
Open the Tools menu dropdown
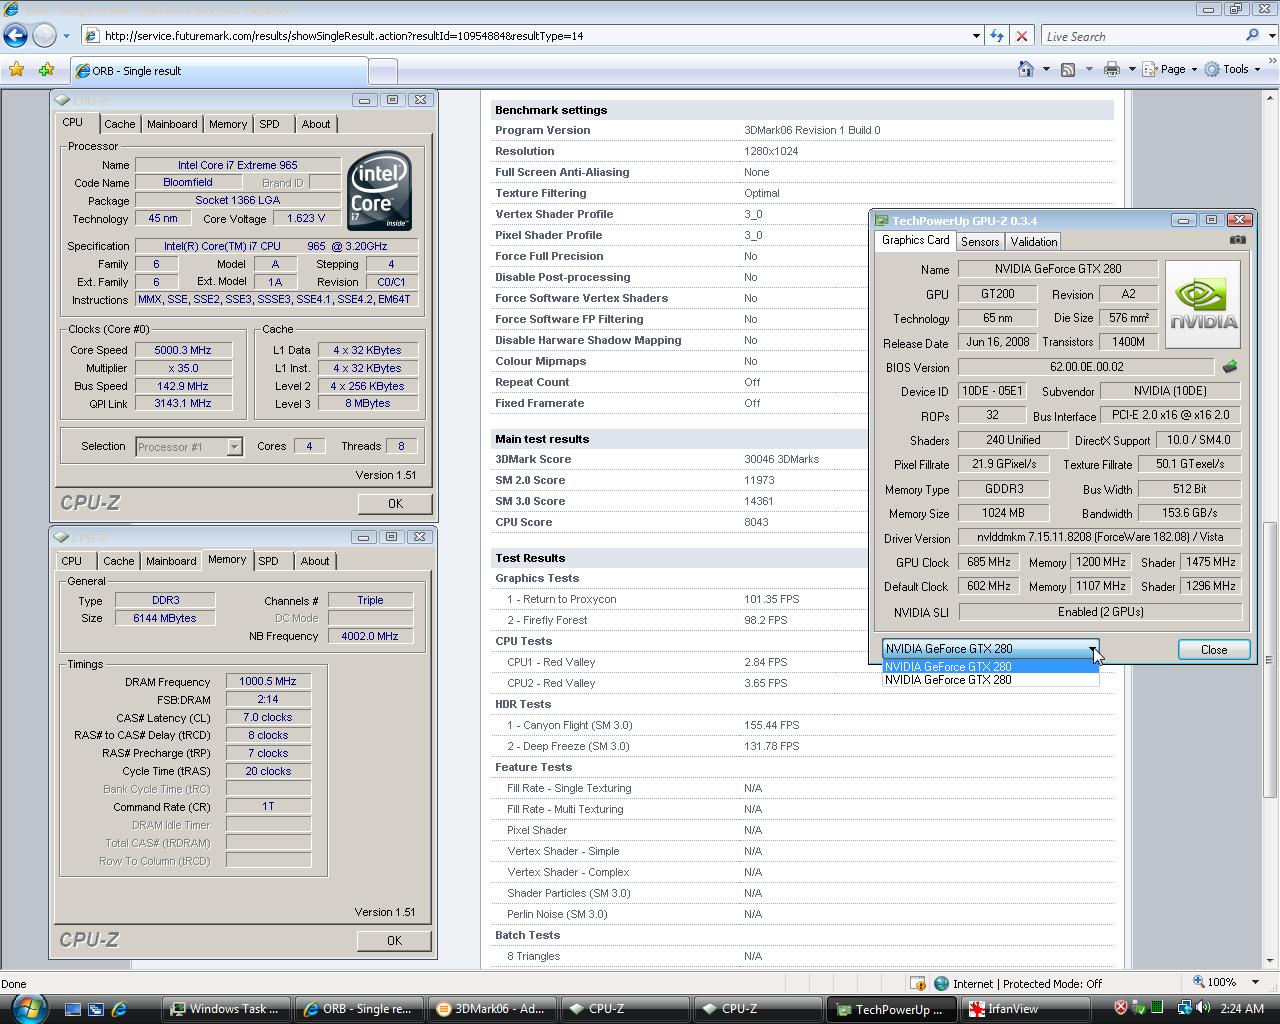[x=1232, y=69]
